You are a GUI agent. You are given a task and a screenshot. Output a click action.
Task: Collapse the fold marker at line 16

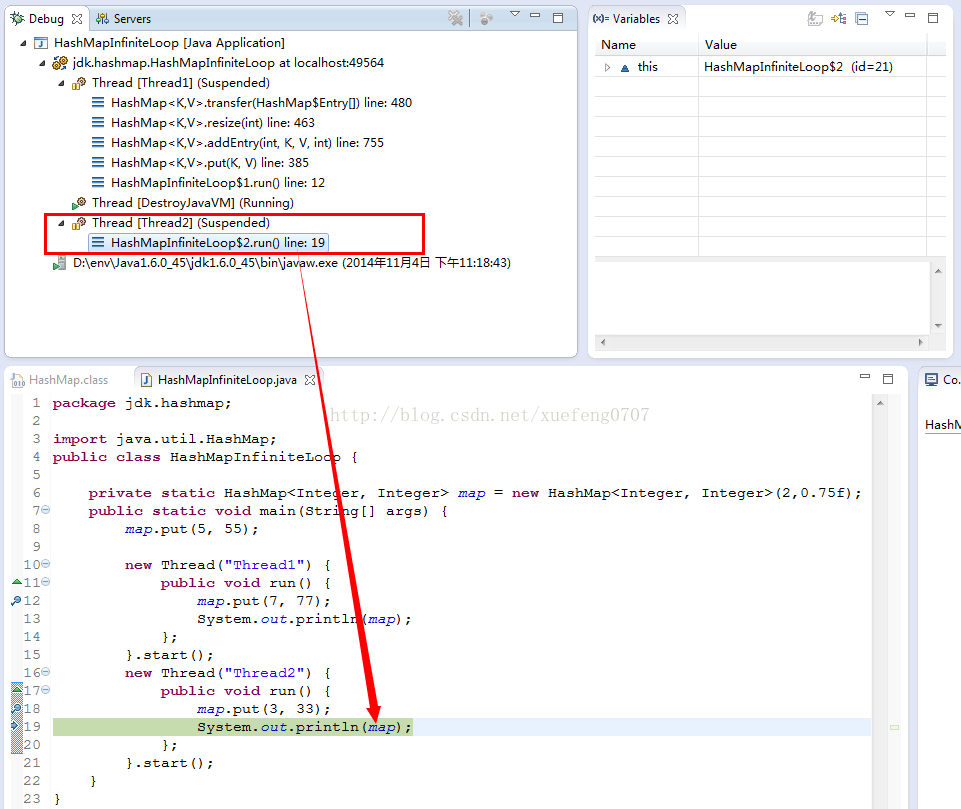click(45, 672)
